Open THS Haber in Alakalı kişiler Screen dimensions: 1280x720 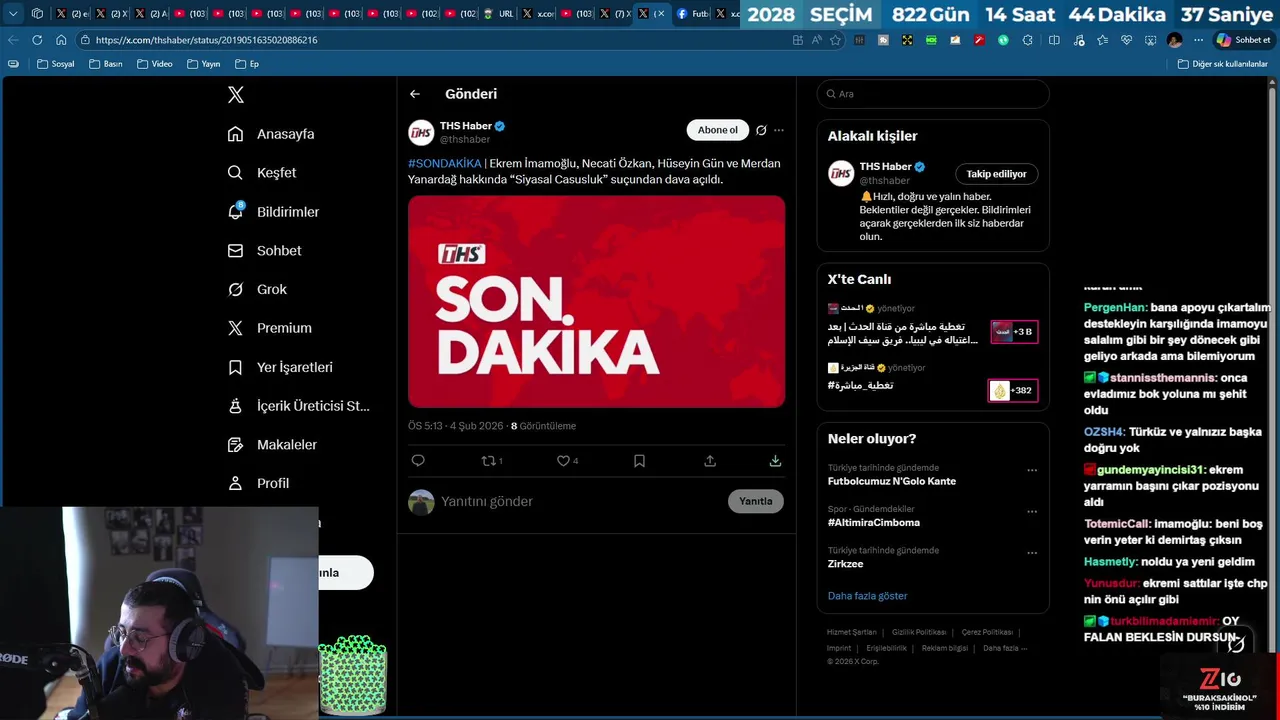(885, 167)
